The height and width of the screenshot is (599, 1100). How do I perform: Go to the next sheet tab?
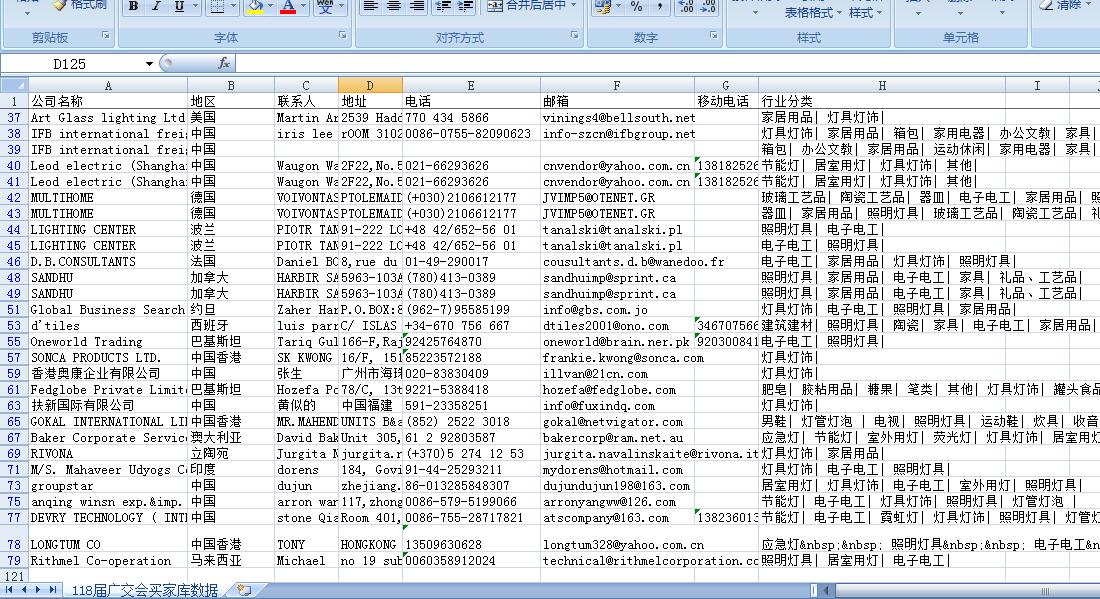pos(38,590)
